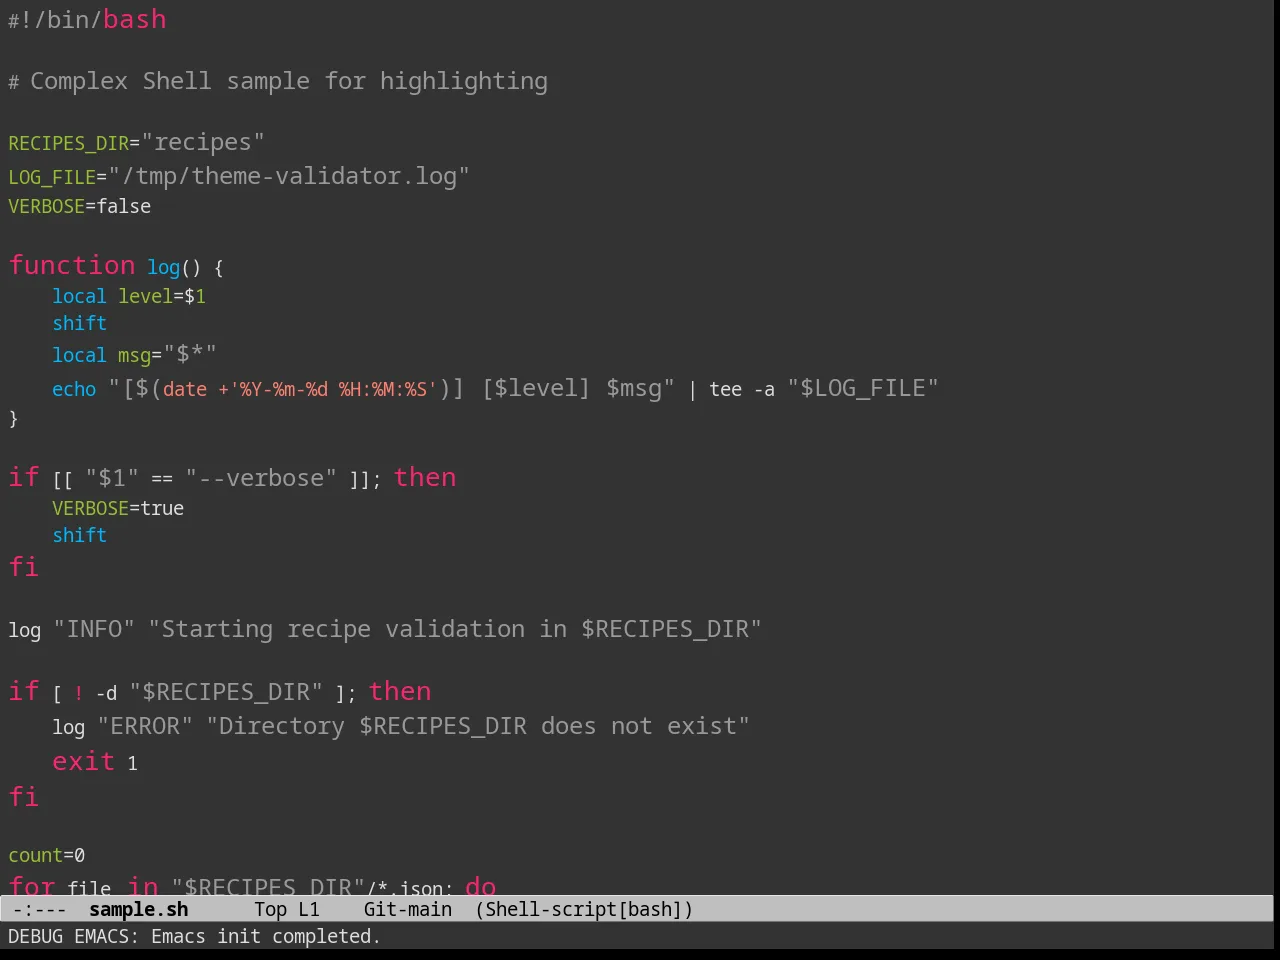Click the echo command inside log function
The width and height of the screenshot is (1280, 960).
pos(74,389)
